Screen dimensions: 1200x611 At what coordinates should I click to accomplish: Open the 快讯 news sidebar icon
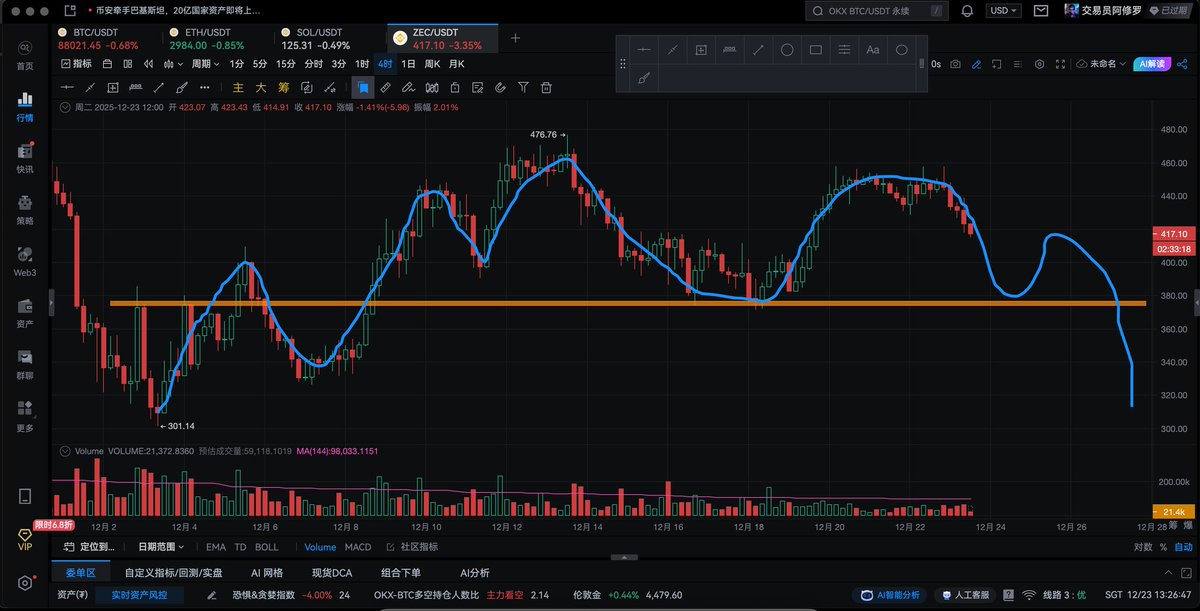coord(24,158)
